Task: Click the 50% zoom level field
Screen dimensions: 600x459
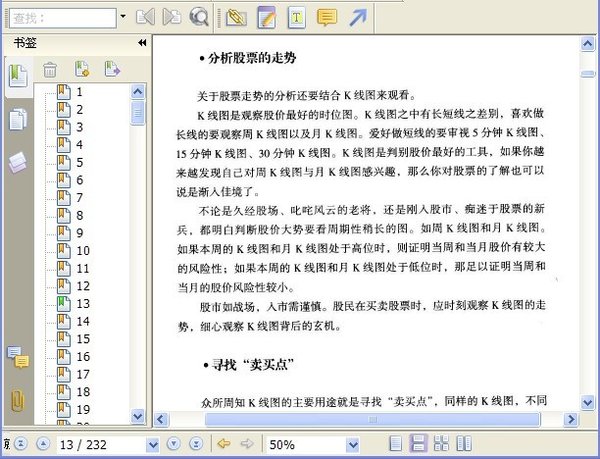Action: [x=307, y=444]
